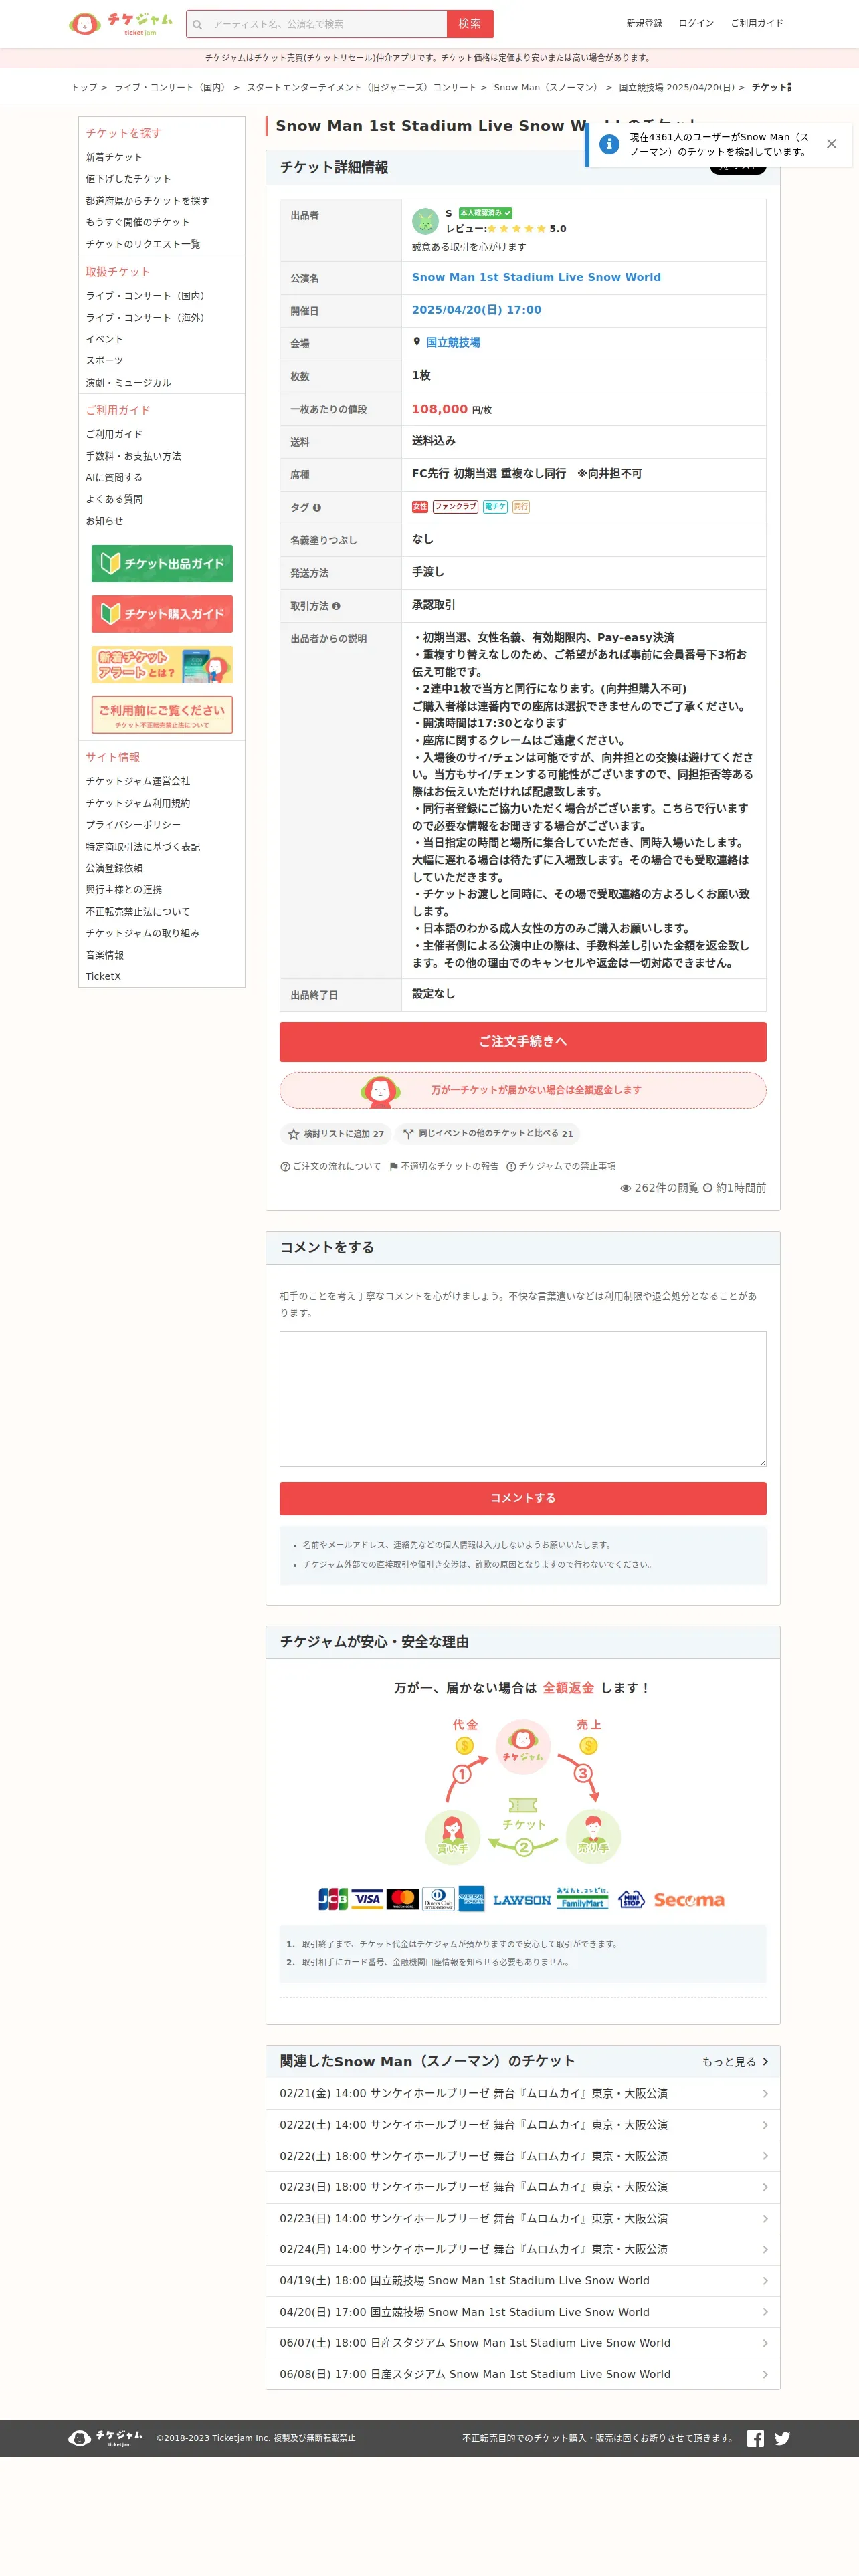Image resolution: width=859 pixels, height=2576 pixels.
Task: Click the star icon to add to watchlist
Action: (x=293, y=1134)
